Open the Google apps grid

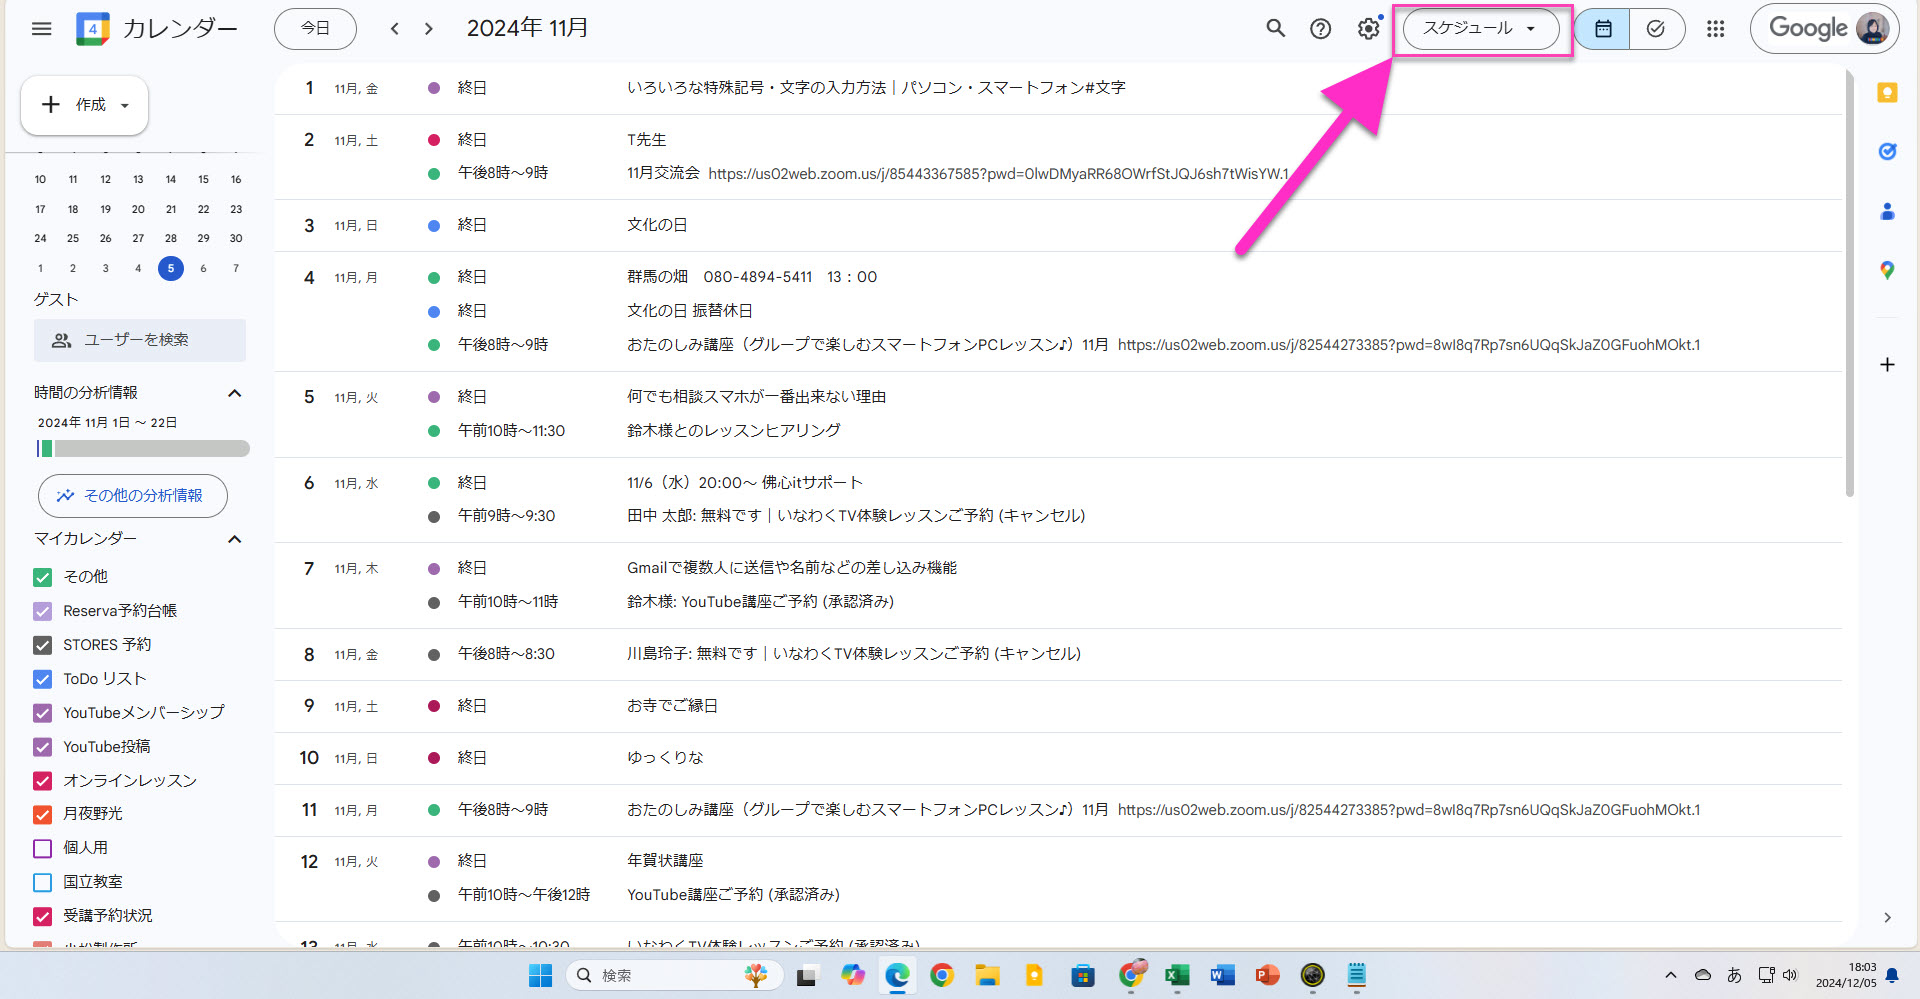pos(1715,29)
